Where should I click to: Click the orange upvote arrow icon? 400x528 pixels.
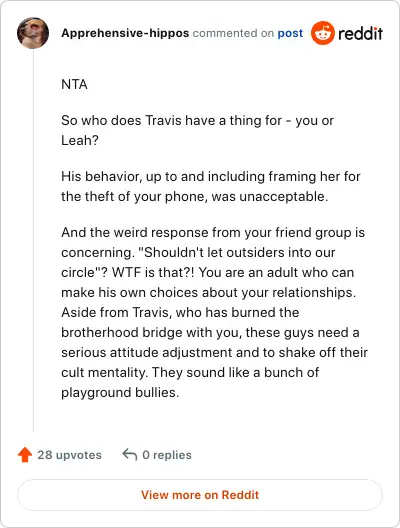[x=25, y=455]
